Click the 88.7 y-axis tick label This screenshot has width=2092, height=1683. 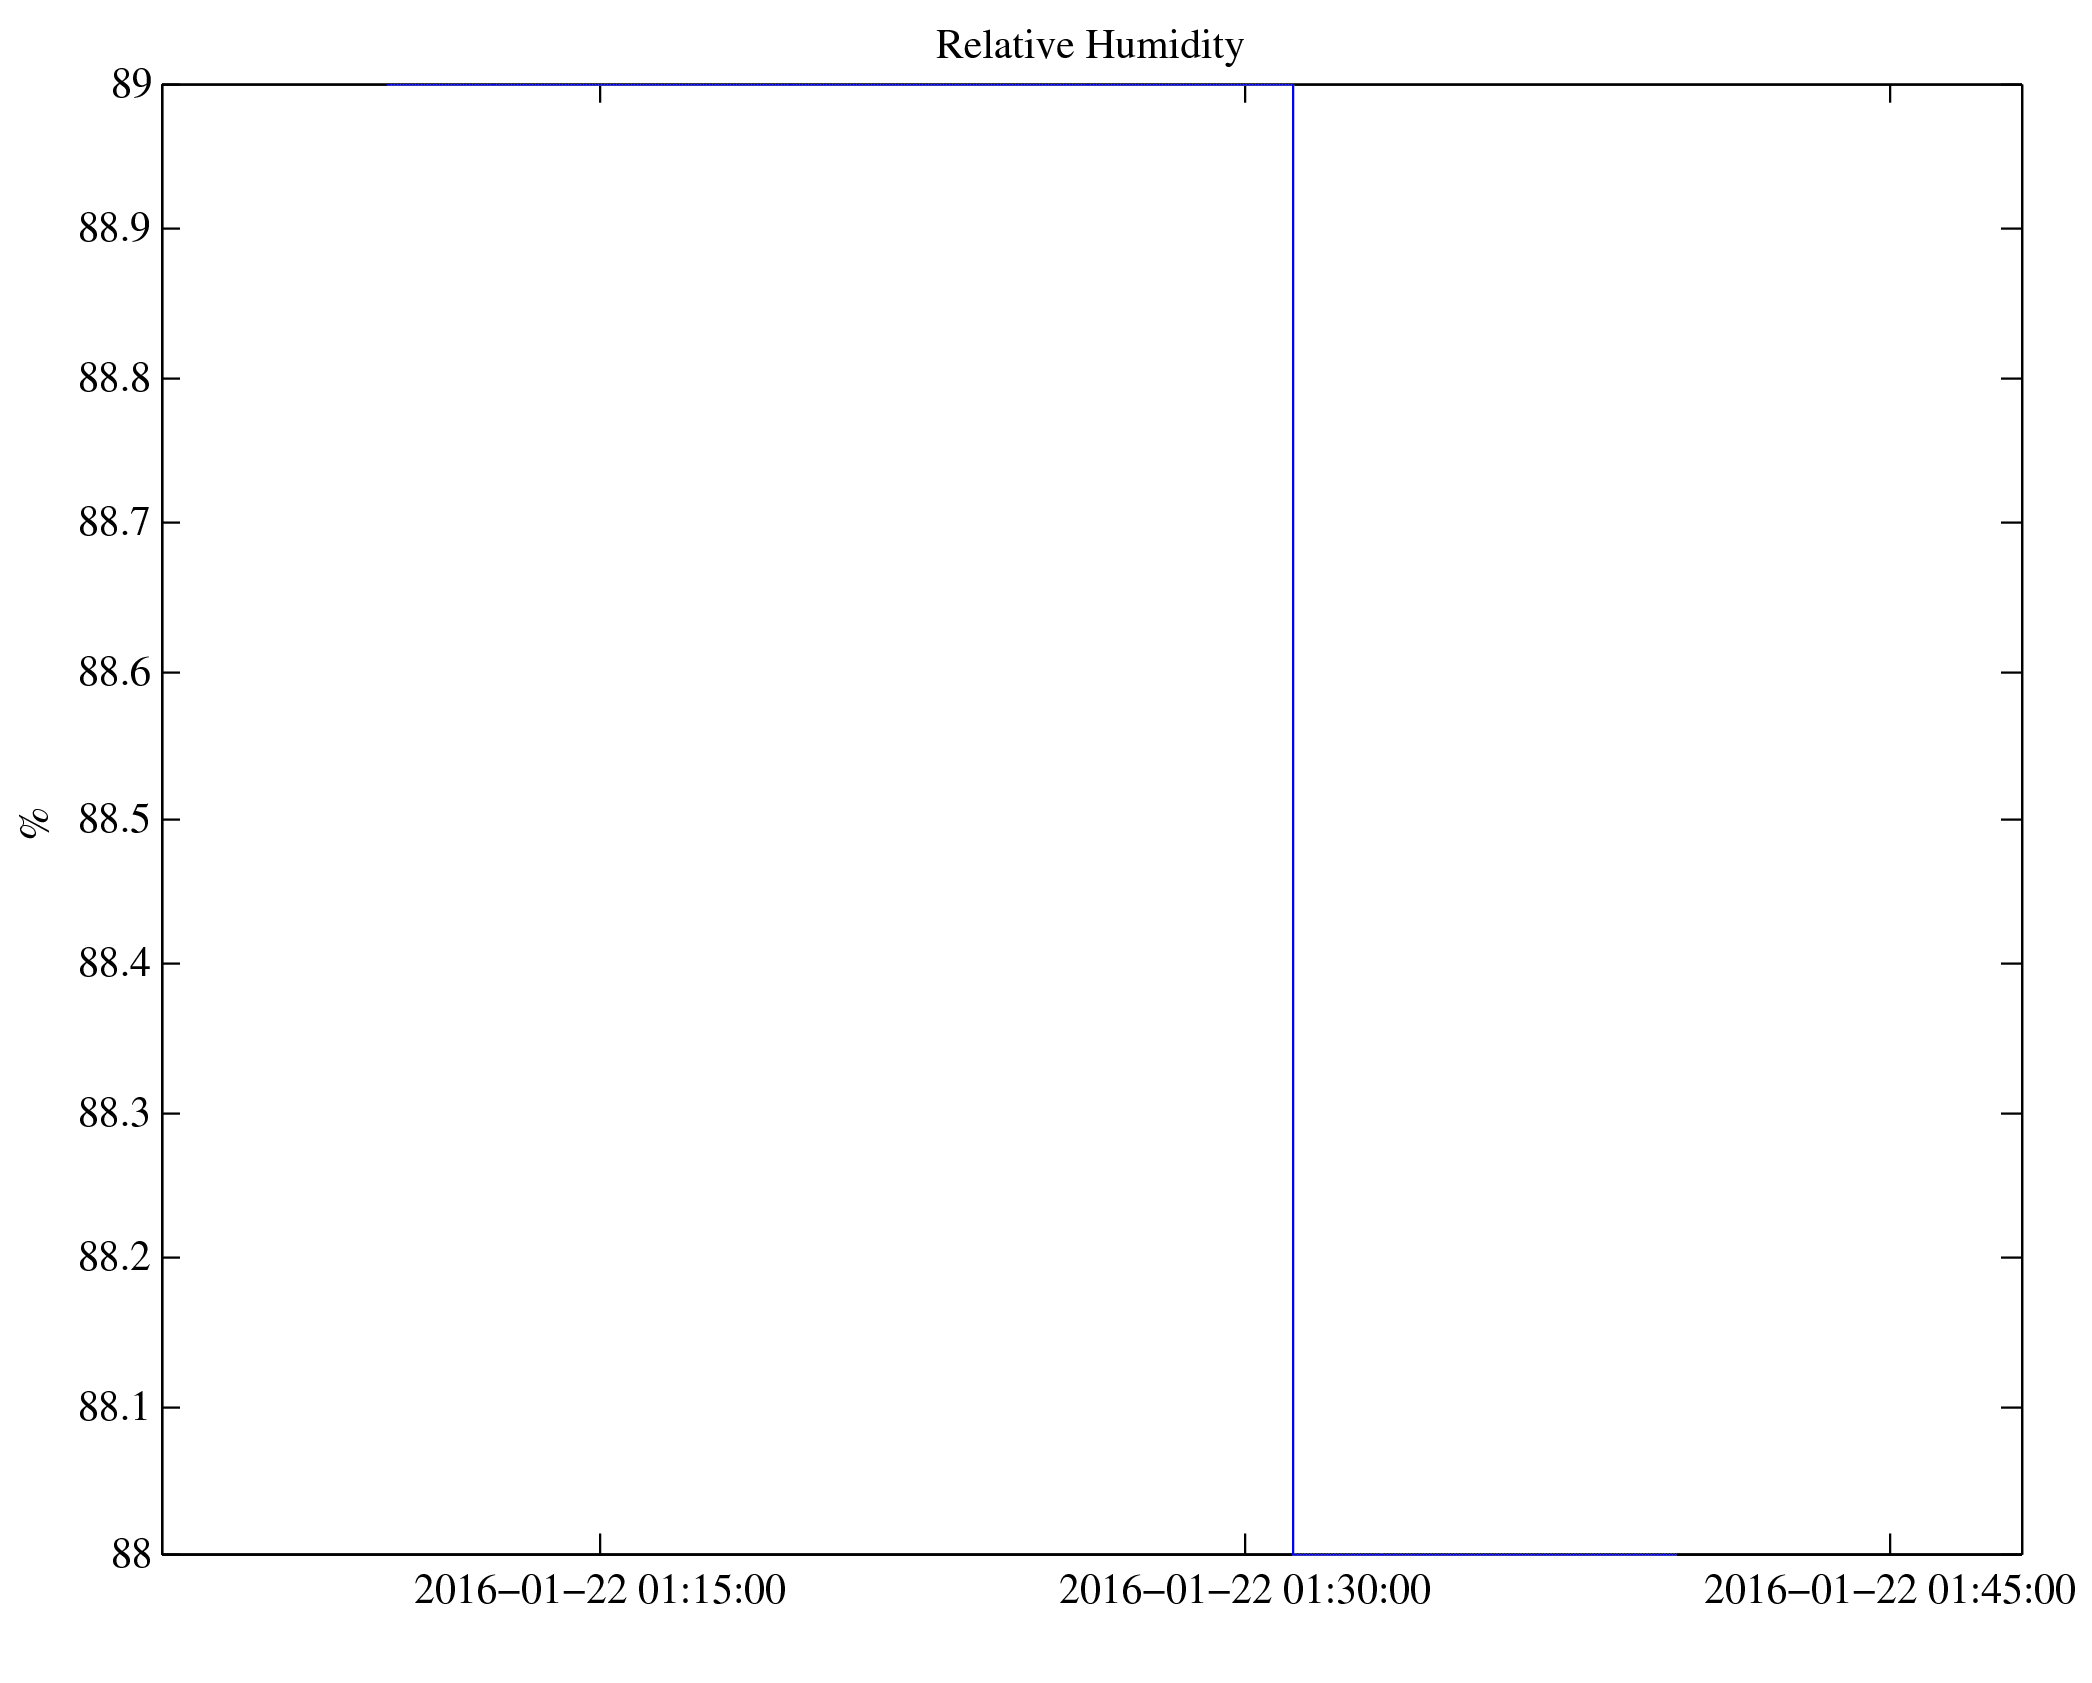point(115,522)
